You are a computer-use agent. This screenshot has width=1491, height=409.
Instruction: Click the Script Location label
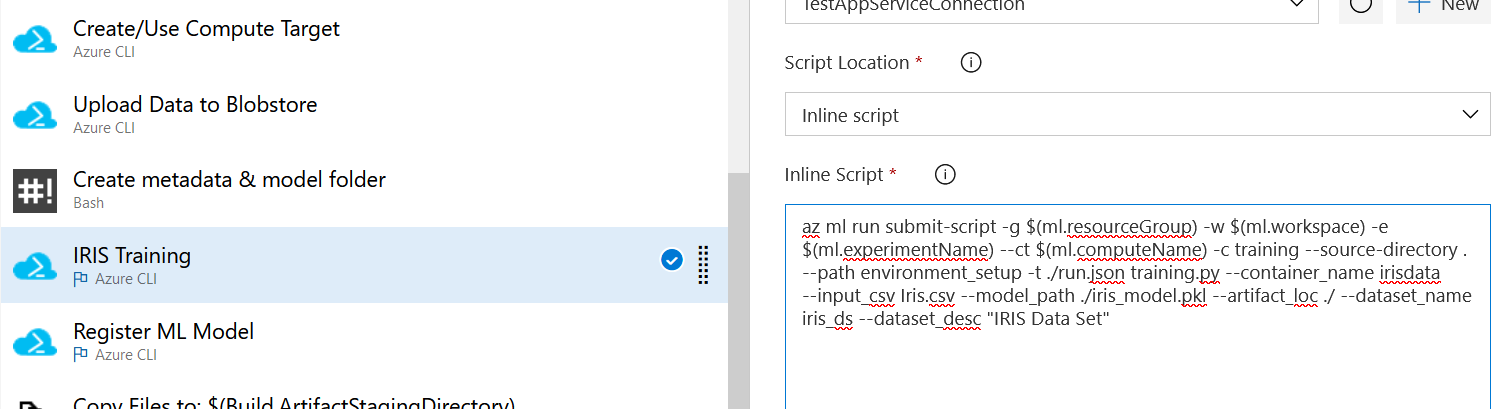coord(847,62)
